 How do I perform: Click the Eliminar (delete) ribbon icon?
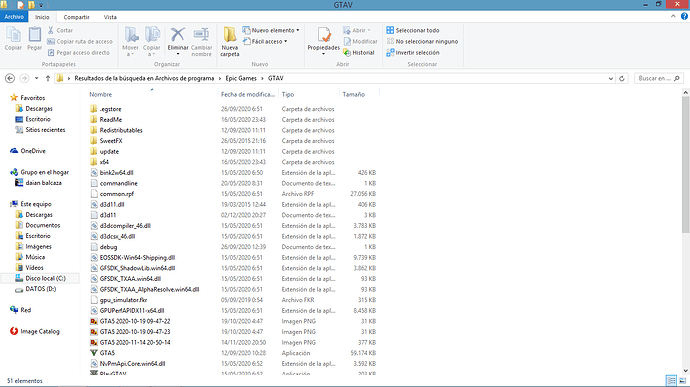coord(178,35)
